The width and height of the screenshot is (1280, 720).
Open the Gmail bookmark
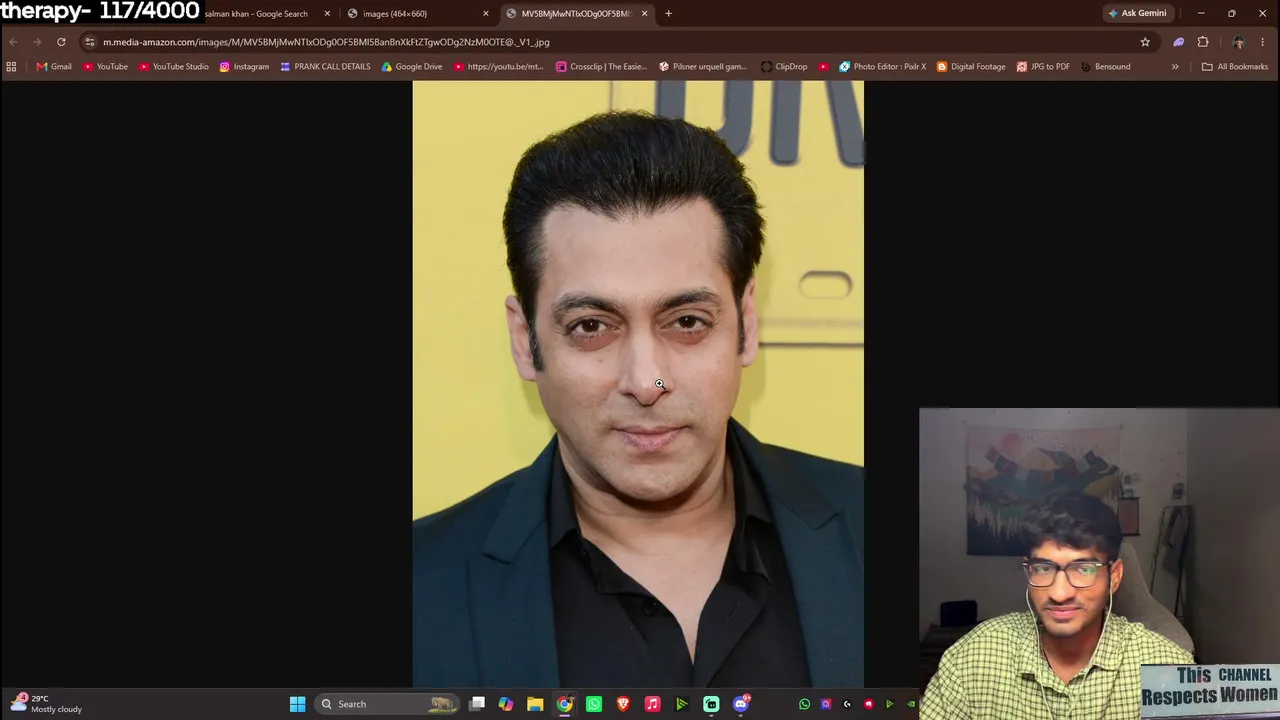click(x=53, y=67)
